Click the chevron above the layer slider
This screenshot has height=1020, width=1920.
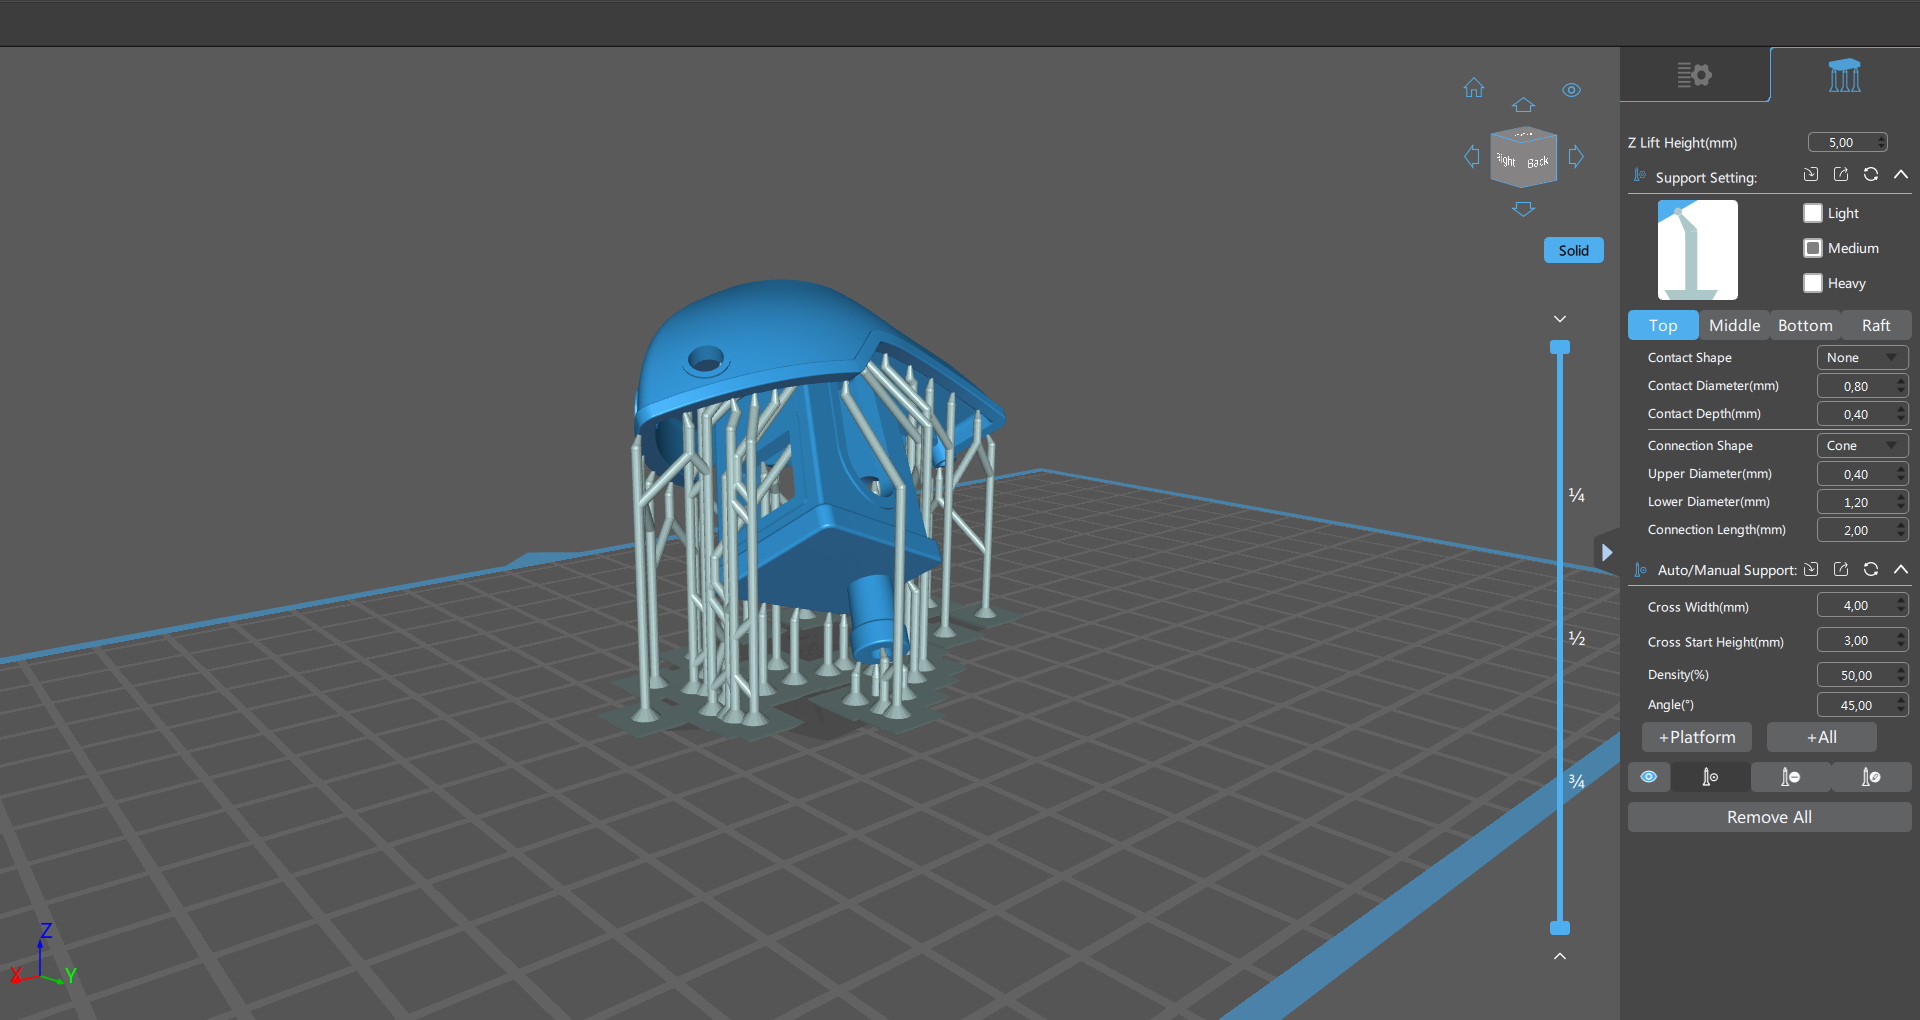point(1560,319)
